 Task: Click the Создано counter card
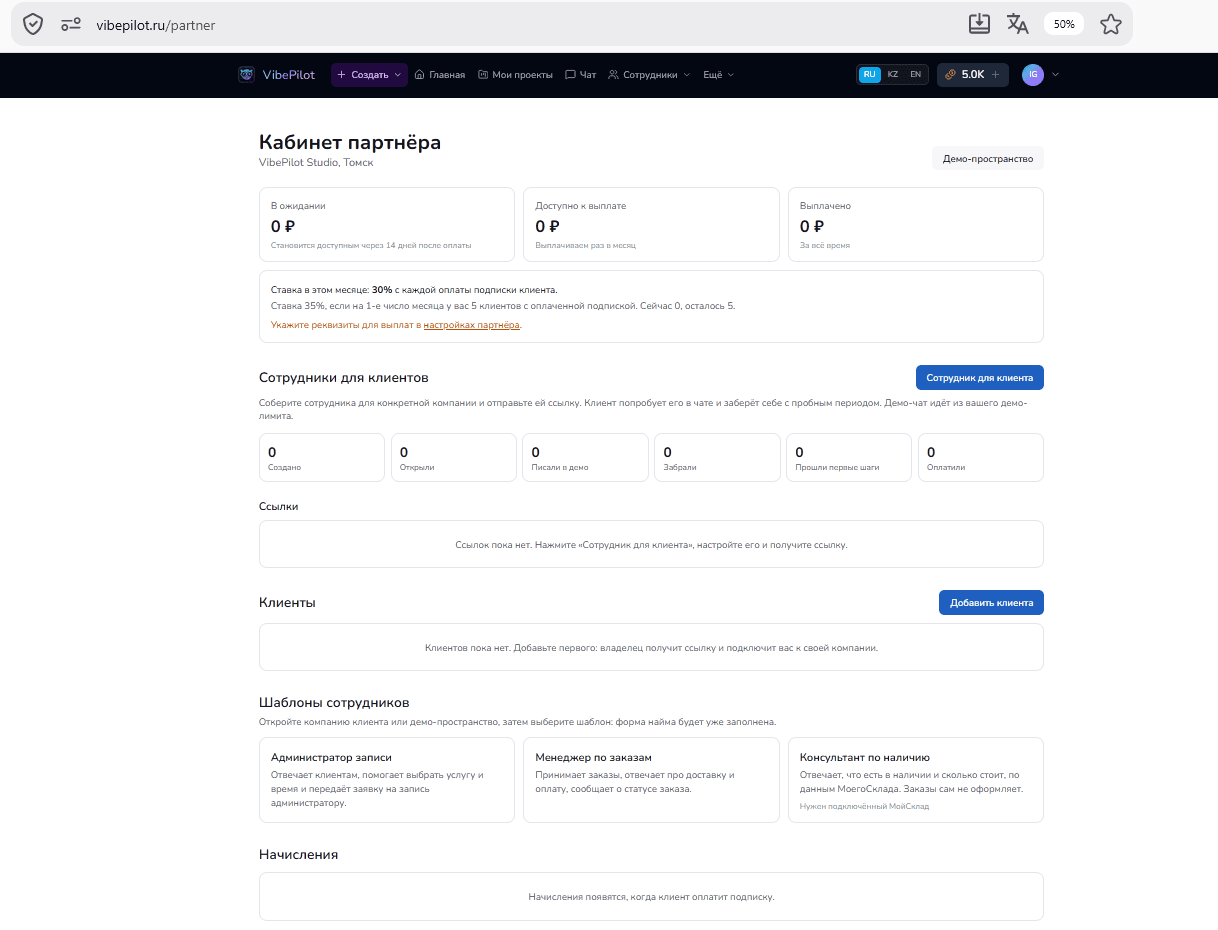tap(322, 458)
